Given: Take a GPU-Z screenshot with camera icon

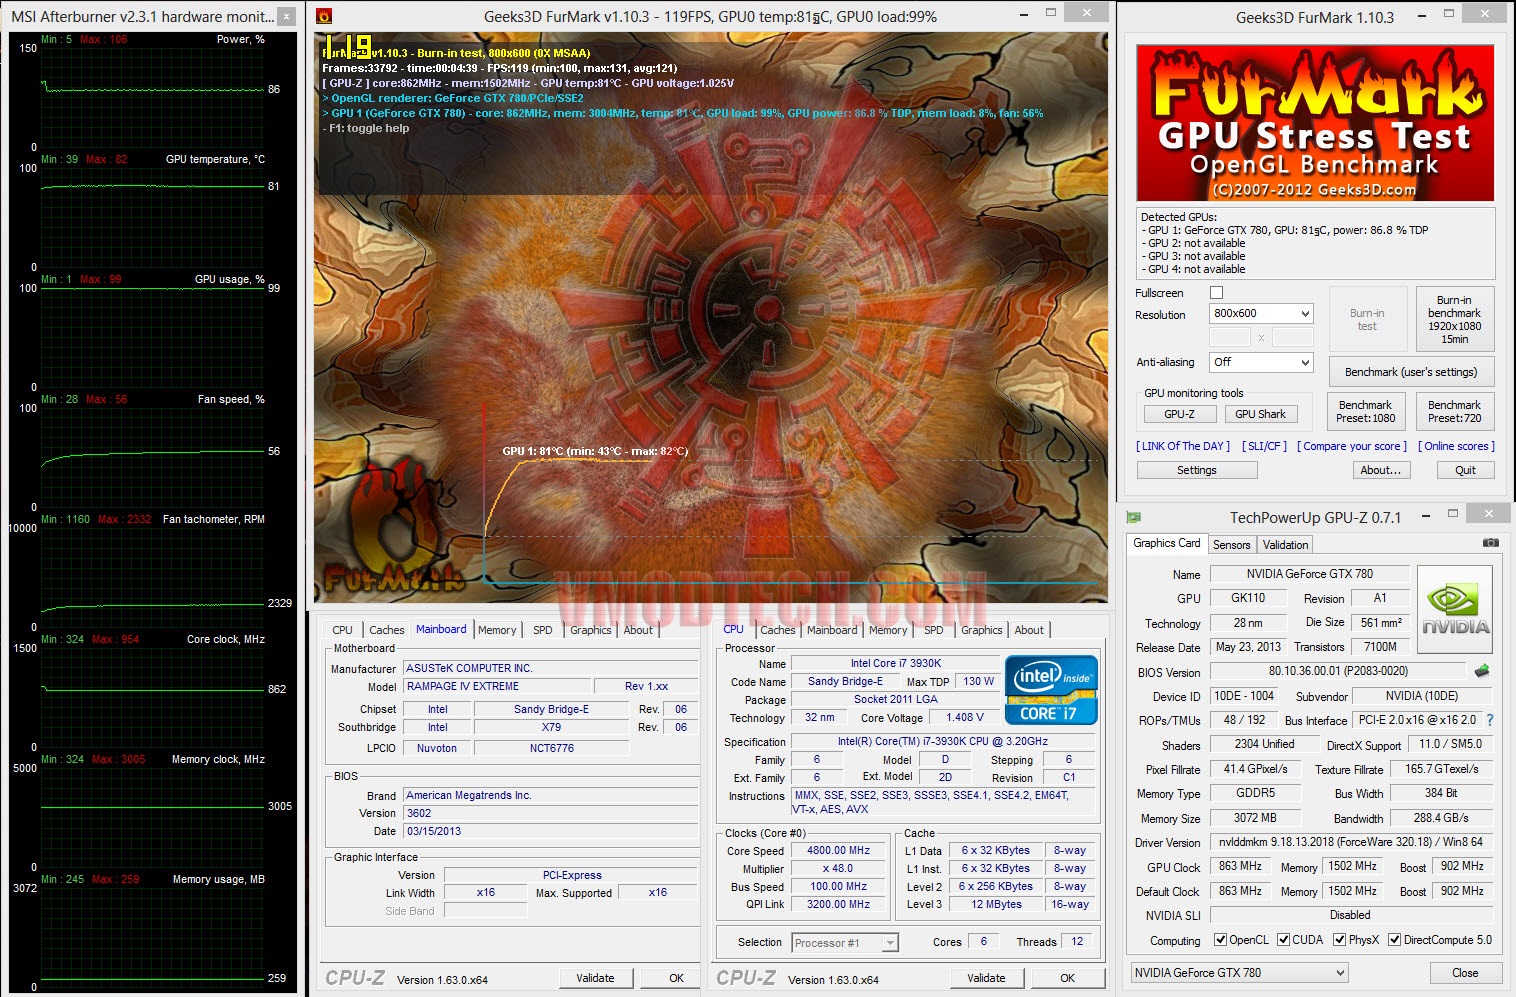Looking at the screenshot, I should (1490, 543).
